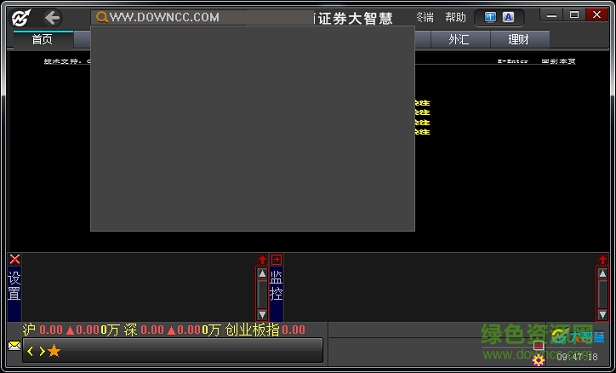Screen dimensions: 616x373
Task: Maximize the Dazhihui window
Action: click(574, 15)
